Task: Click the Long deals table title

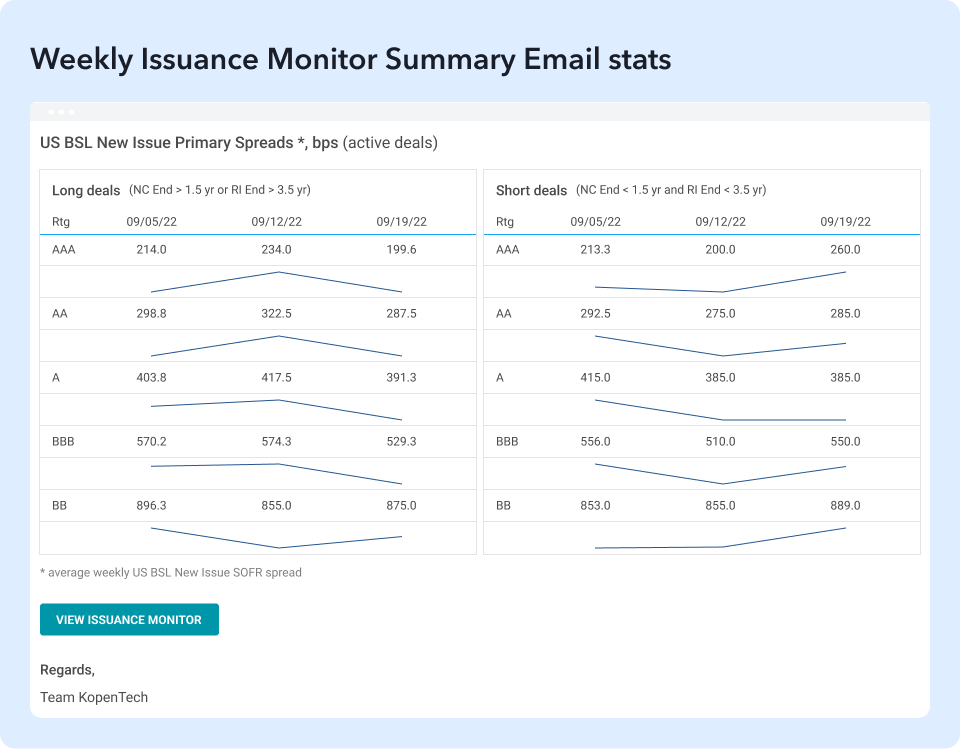Action: tap(86, 190)
